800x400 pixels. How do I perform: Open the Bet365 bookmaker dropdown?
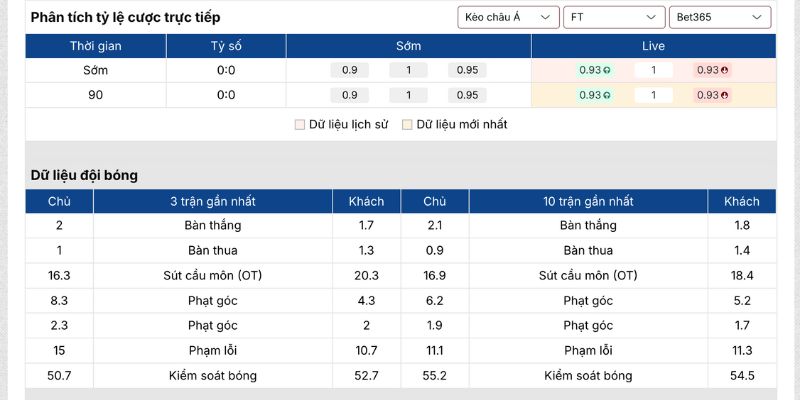719,17
